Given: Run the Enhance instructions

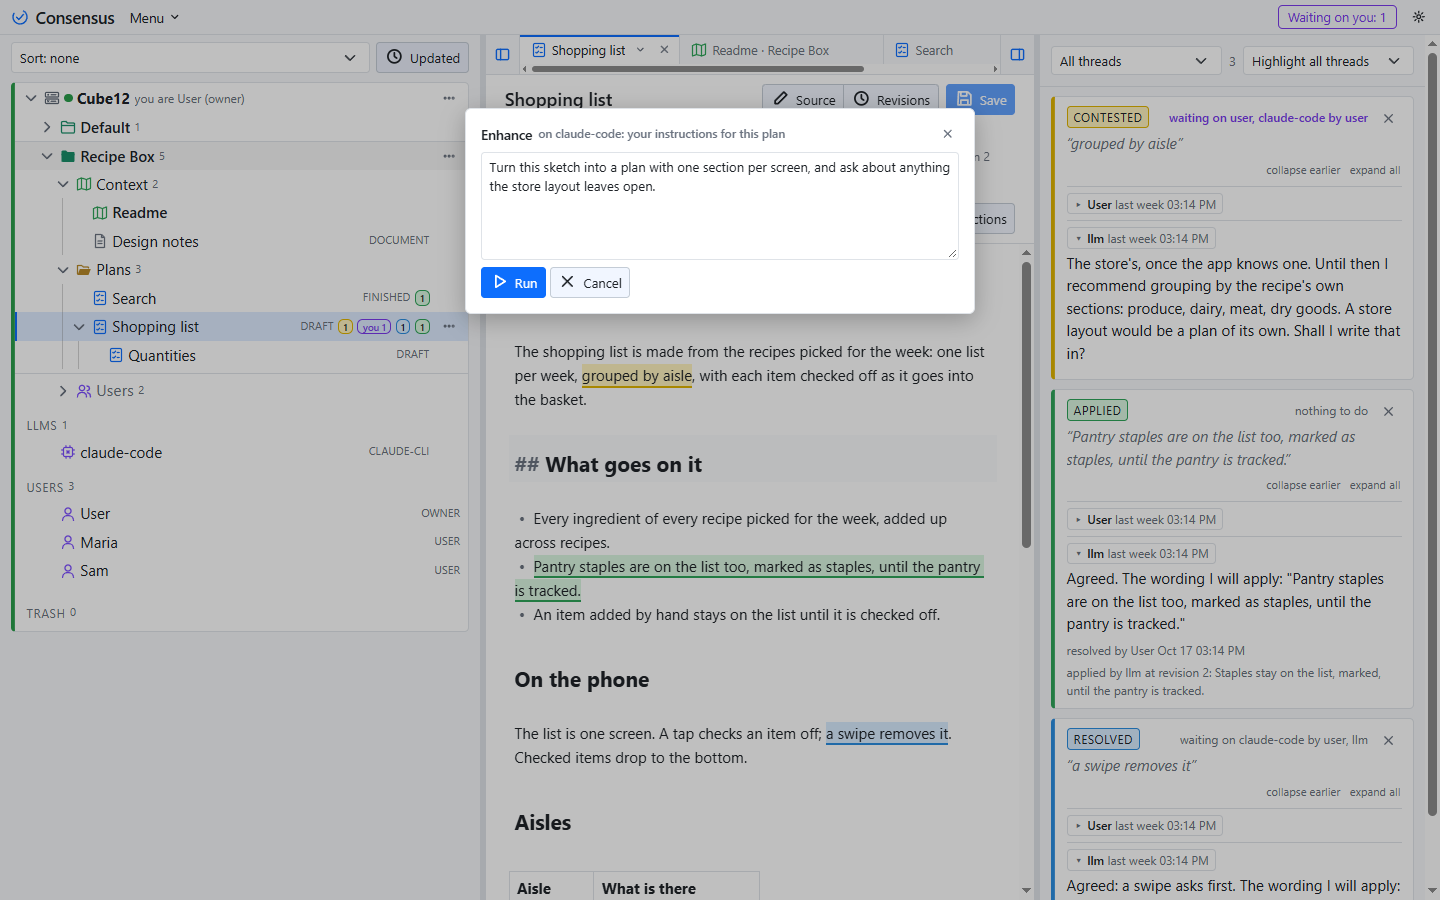Looking at the screenshot, I should [x=513, y=283].
